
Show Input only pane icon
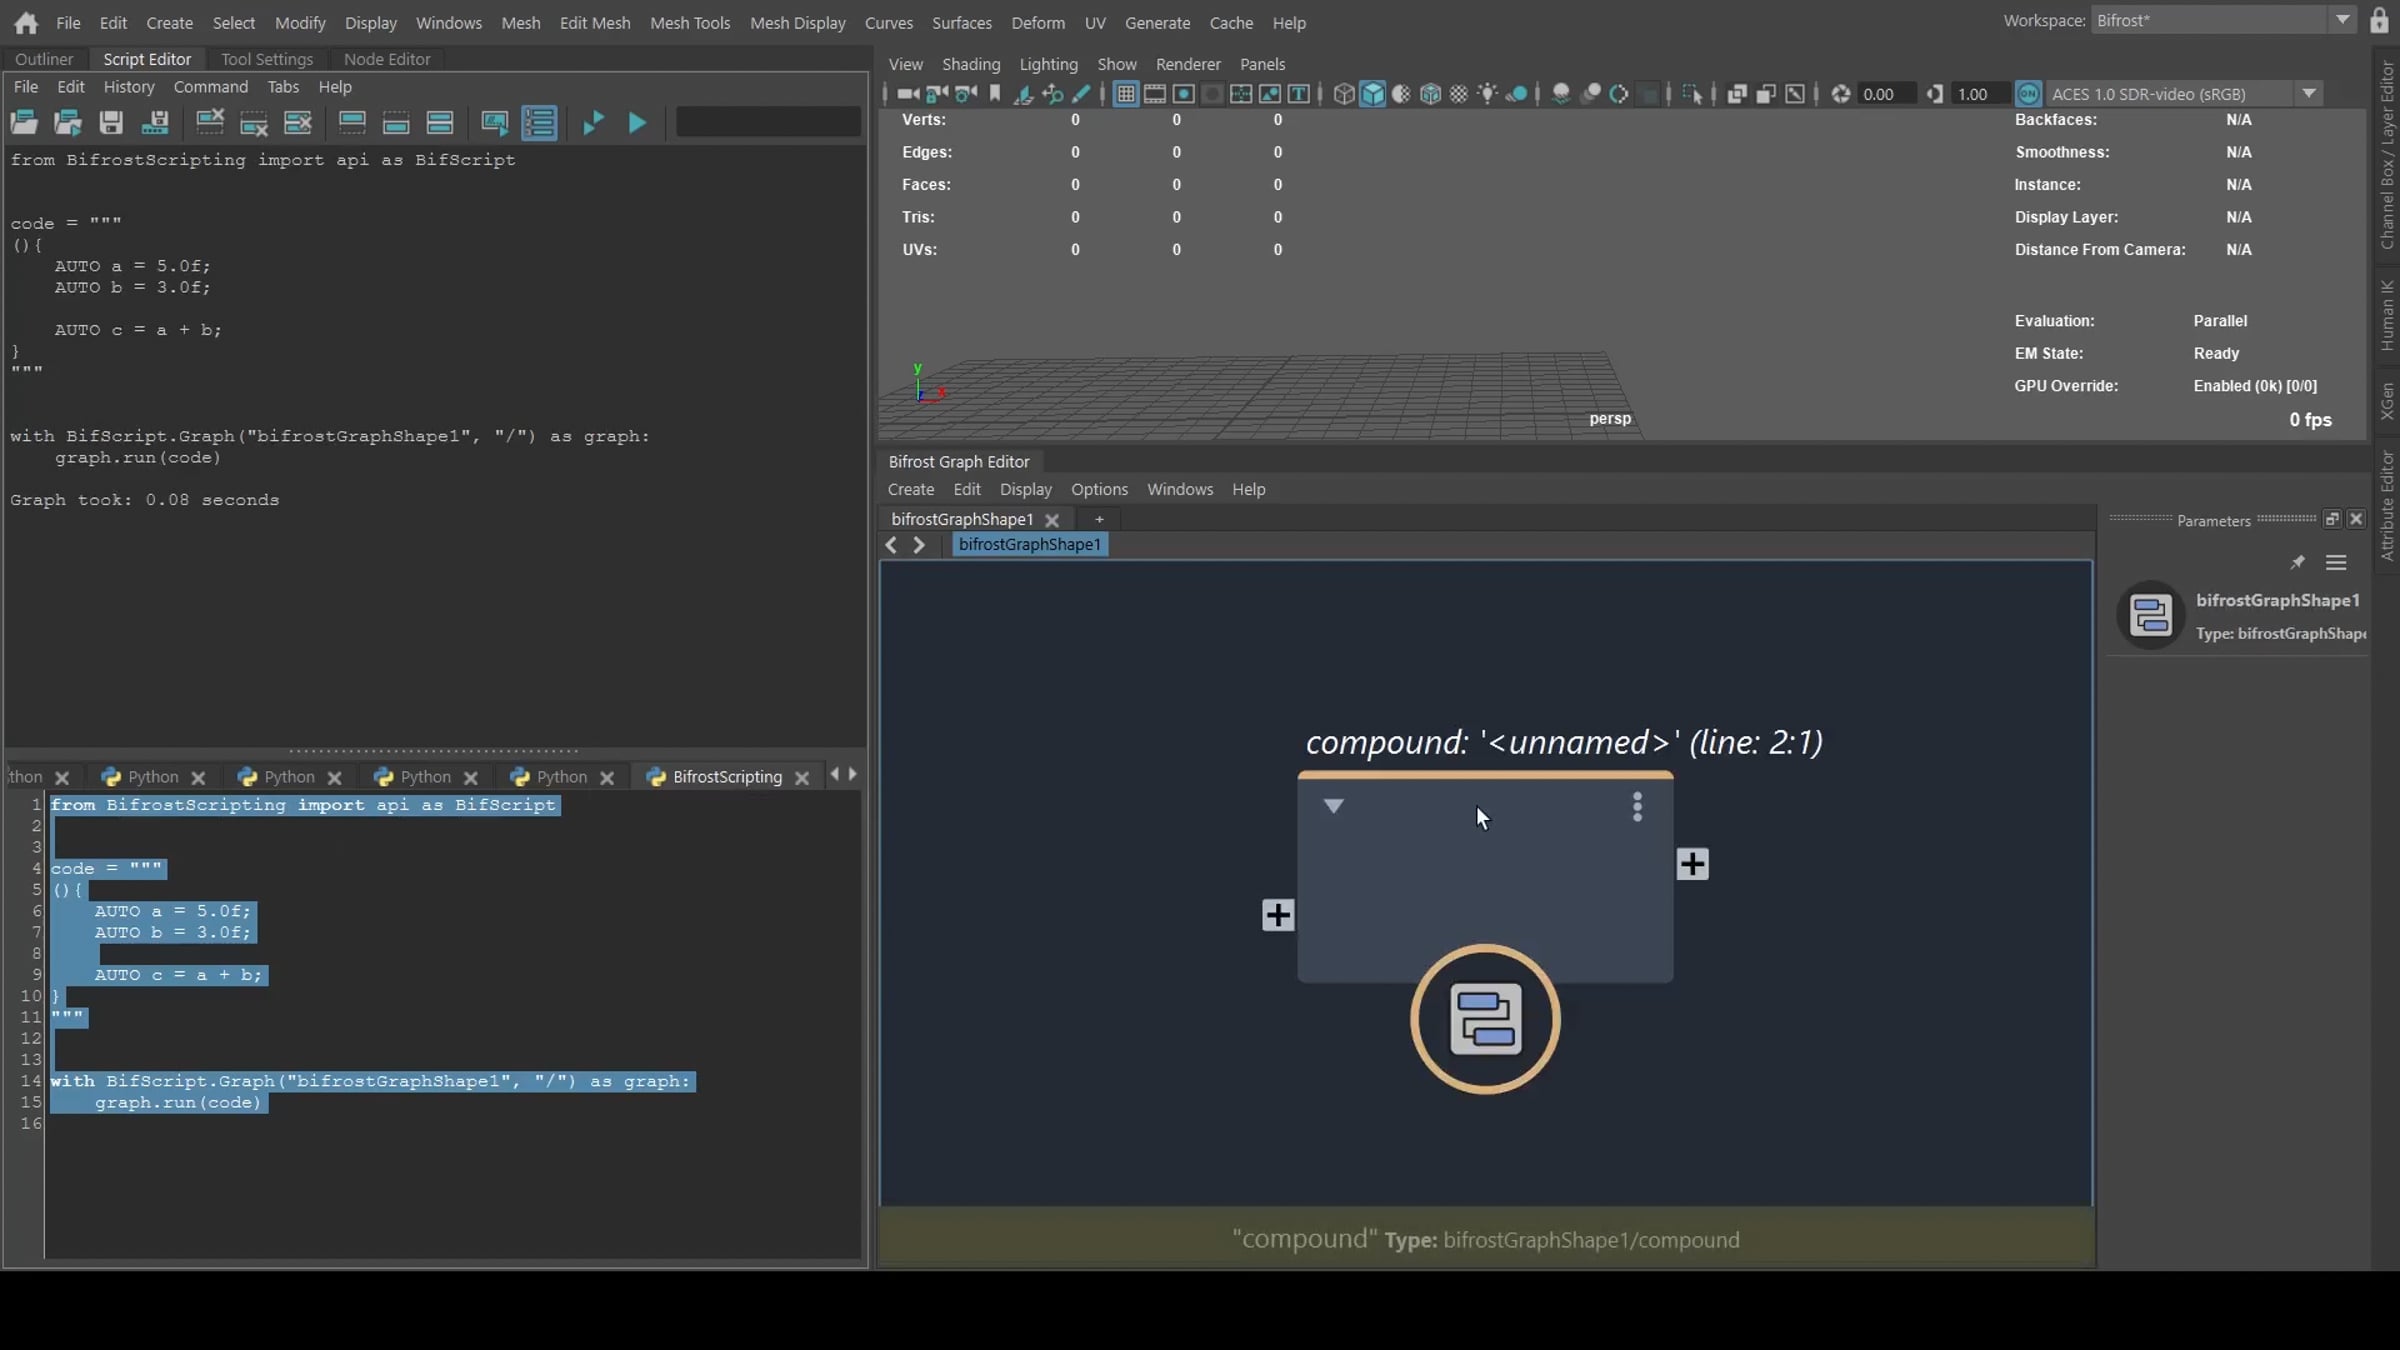point(396,123)
